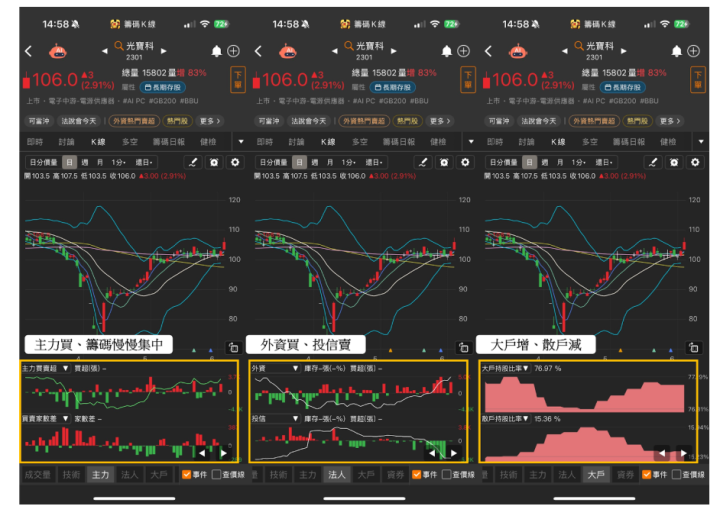Open the 1分 interval dropdown in 外資買 screen
The height and width of the screenshot is (519, 720).
pyautogui.click(x=348, y=162)
